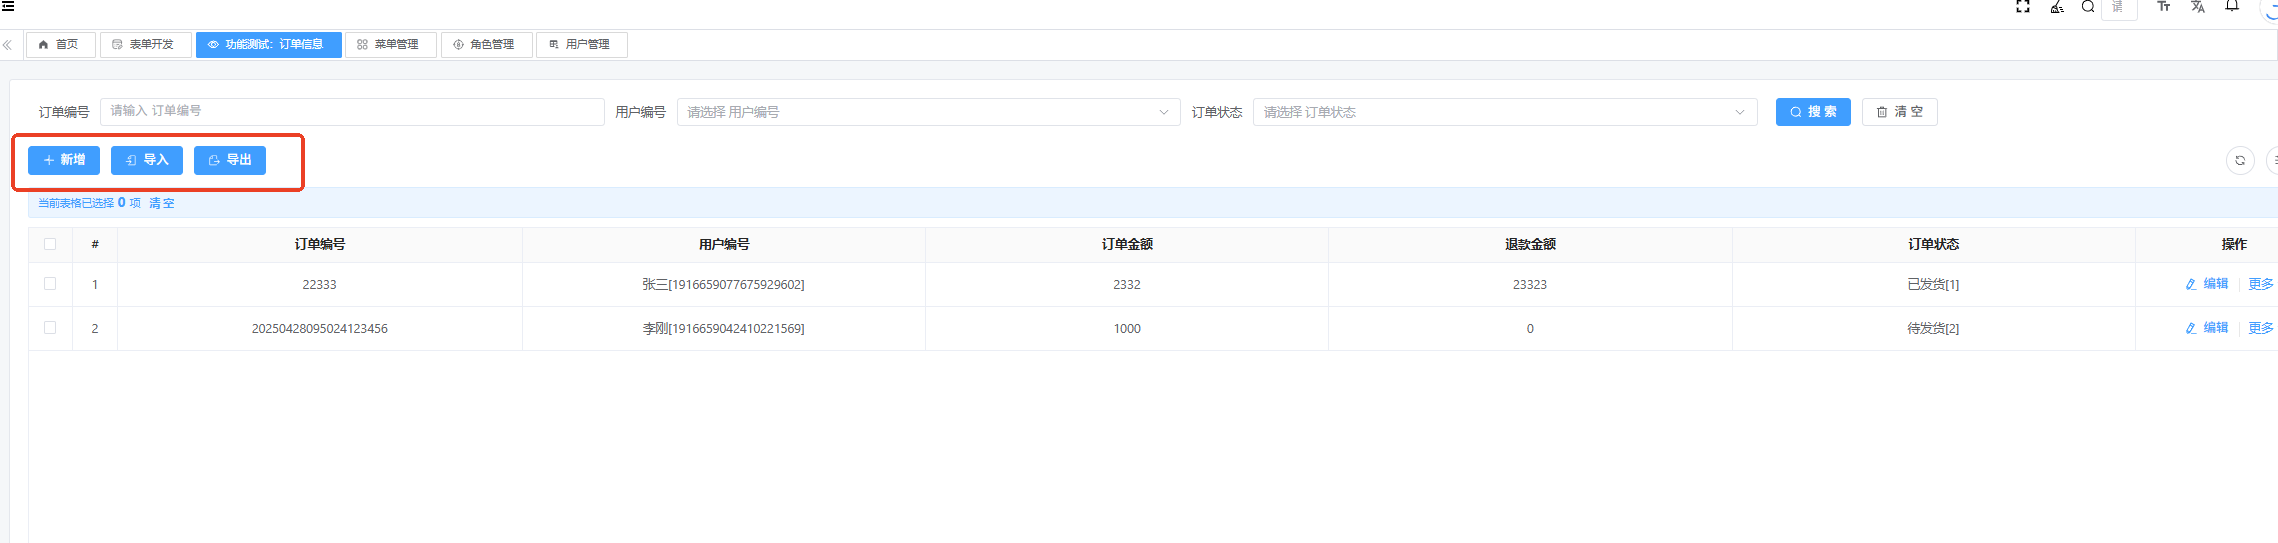The width and height of the screenshot is (2278, 543).
Task: Click refund amount cell 23323
Action: pyautogui.click(x=1530, y=285)
